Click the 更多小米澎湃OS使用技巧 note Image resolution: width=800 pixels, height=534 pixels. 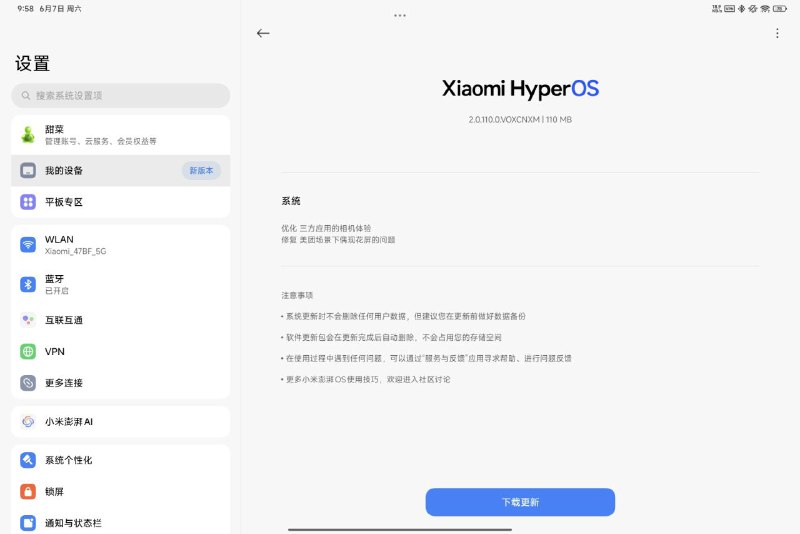[365, 379]
